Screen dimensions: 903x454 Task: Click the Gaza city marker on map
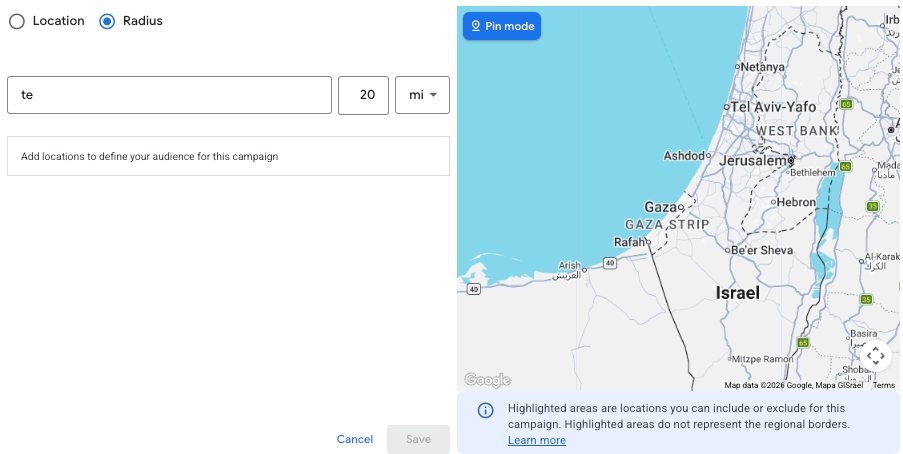680,207
